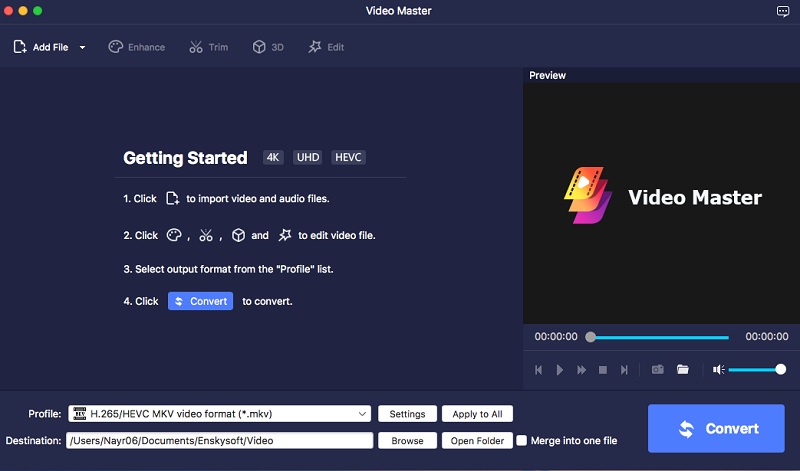Image resolution: width=800 pixels, height=471 pixels.
Task: Take a snapshot with the camera icon
Action: tap(658, 369)
